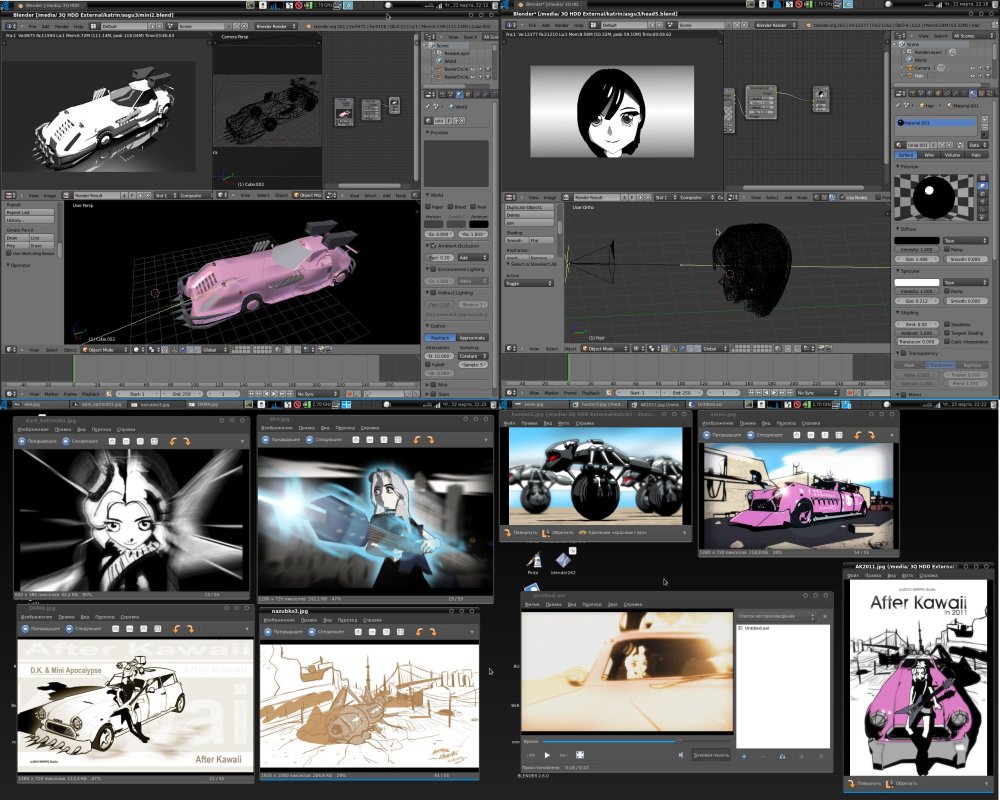Click Duplicate Objects in head5.blend tool shelf
Image resolution: width=1000 pixels, height=800 pixels.
(529, 207)
